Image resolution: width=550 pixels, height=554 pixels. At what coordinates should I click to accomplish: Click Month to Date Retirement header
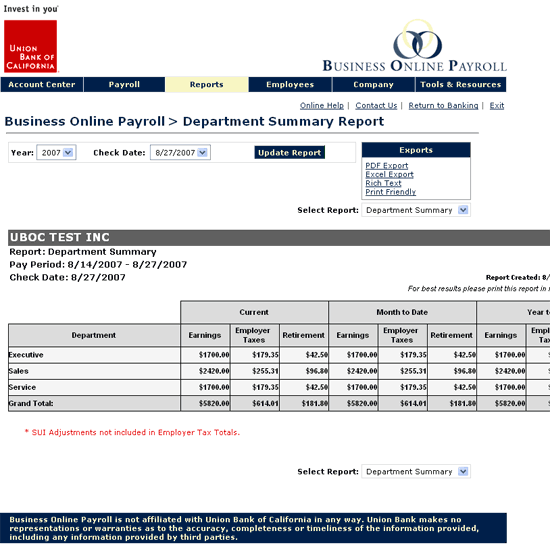pos(451,335)
